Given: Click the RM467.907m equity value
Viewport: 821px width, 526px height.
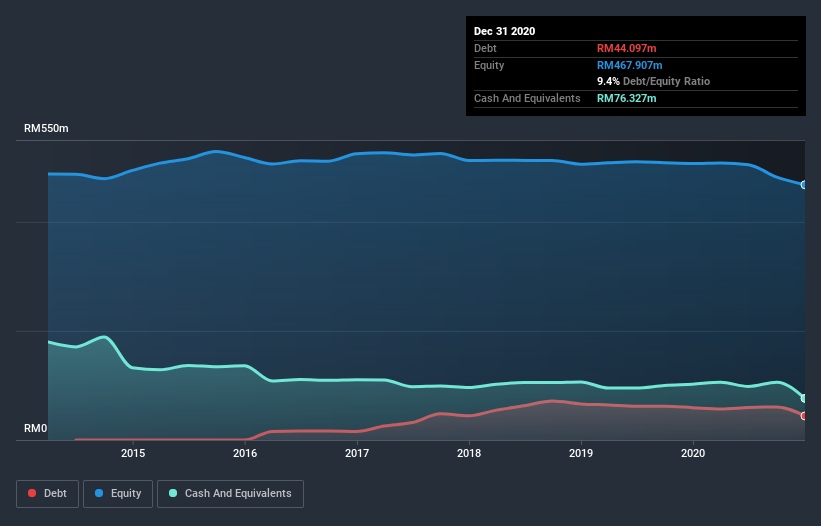Looking at the screenshot, I should [629, 65].
